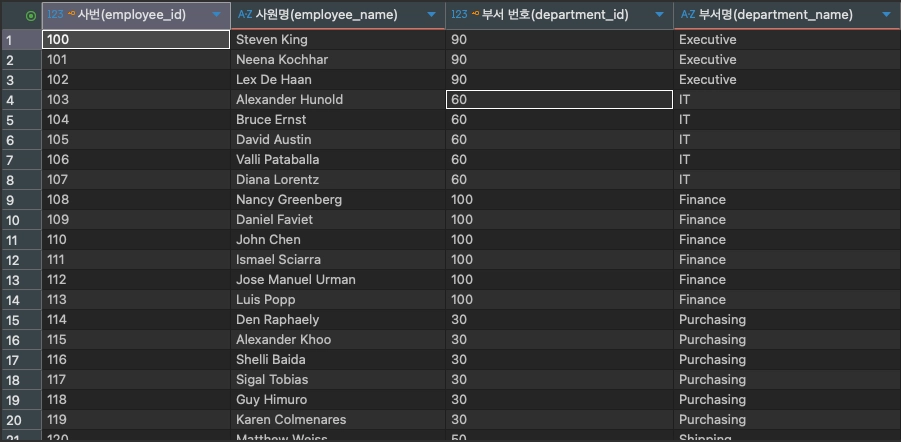
Task: Click the Bruce Ernst name cell
Action: point(338,120)
